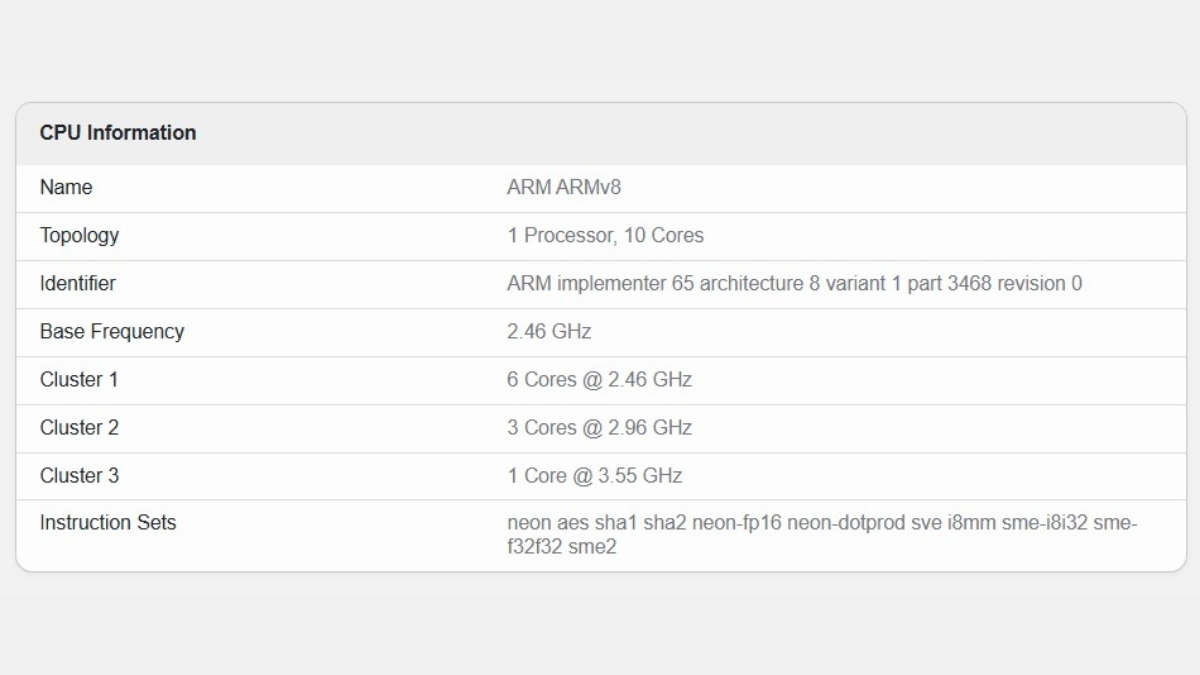Click the Name row label
1200x675 pixels.
[x=66, y=187]
